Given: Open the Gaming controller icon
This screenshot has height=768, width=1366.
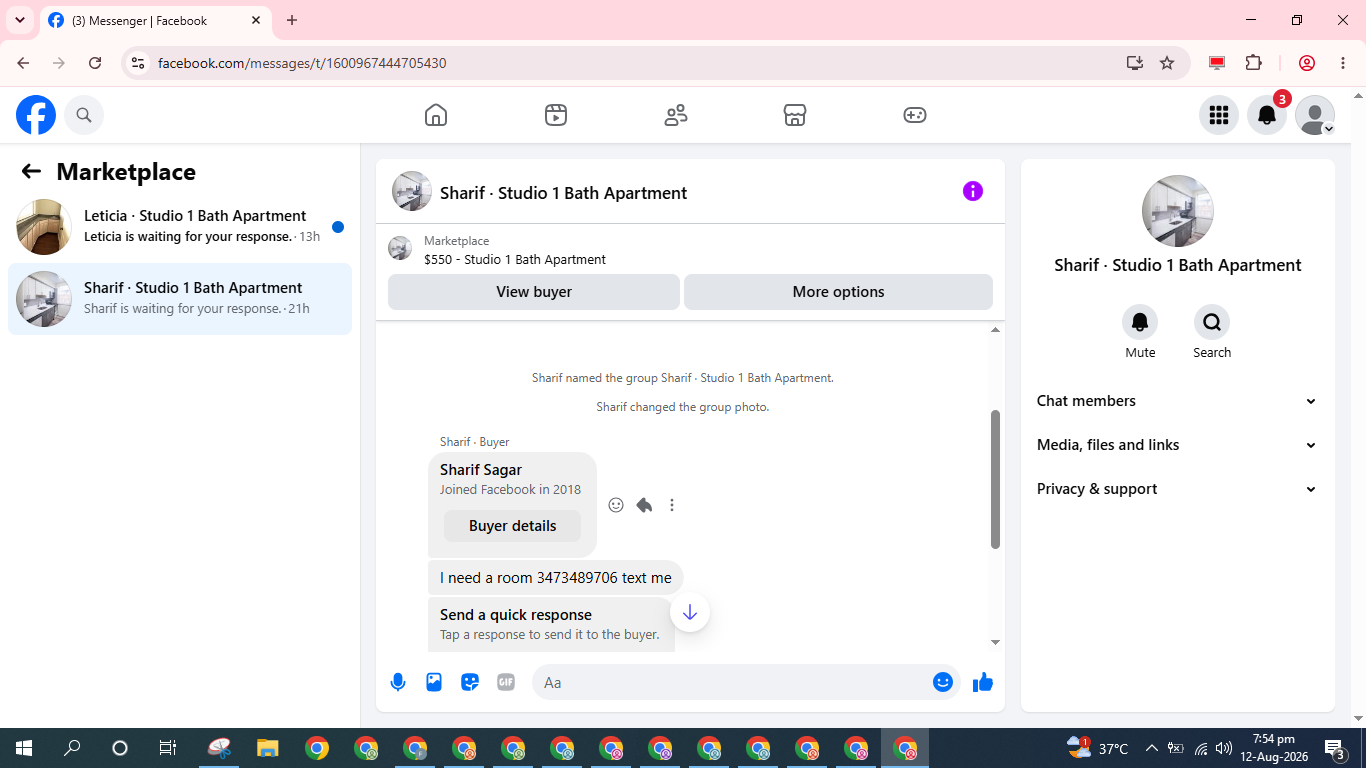Looking at the screenshot, I should (915, 115).
